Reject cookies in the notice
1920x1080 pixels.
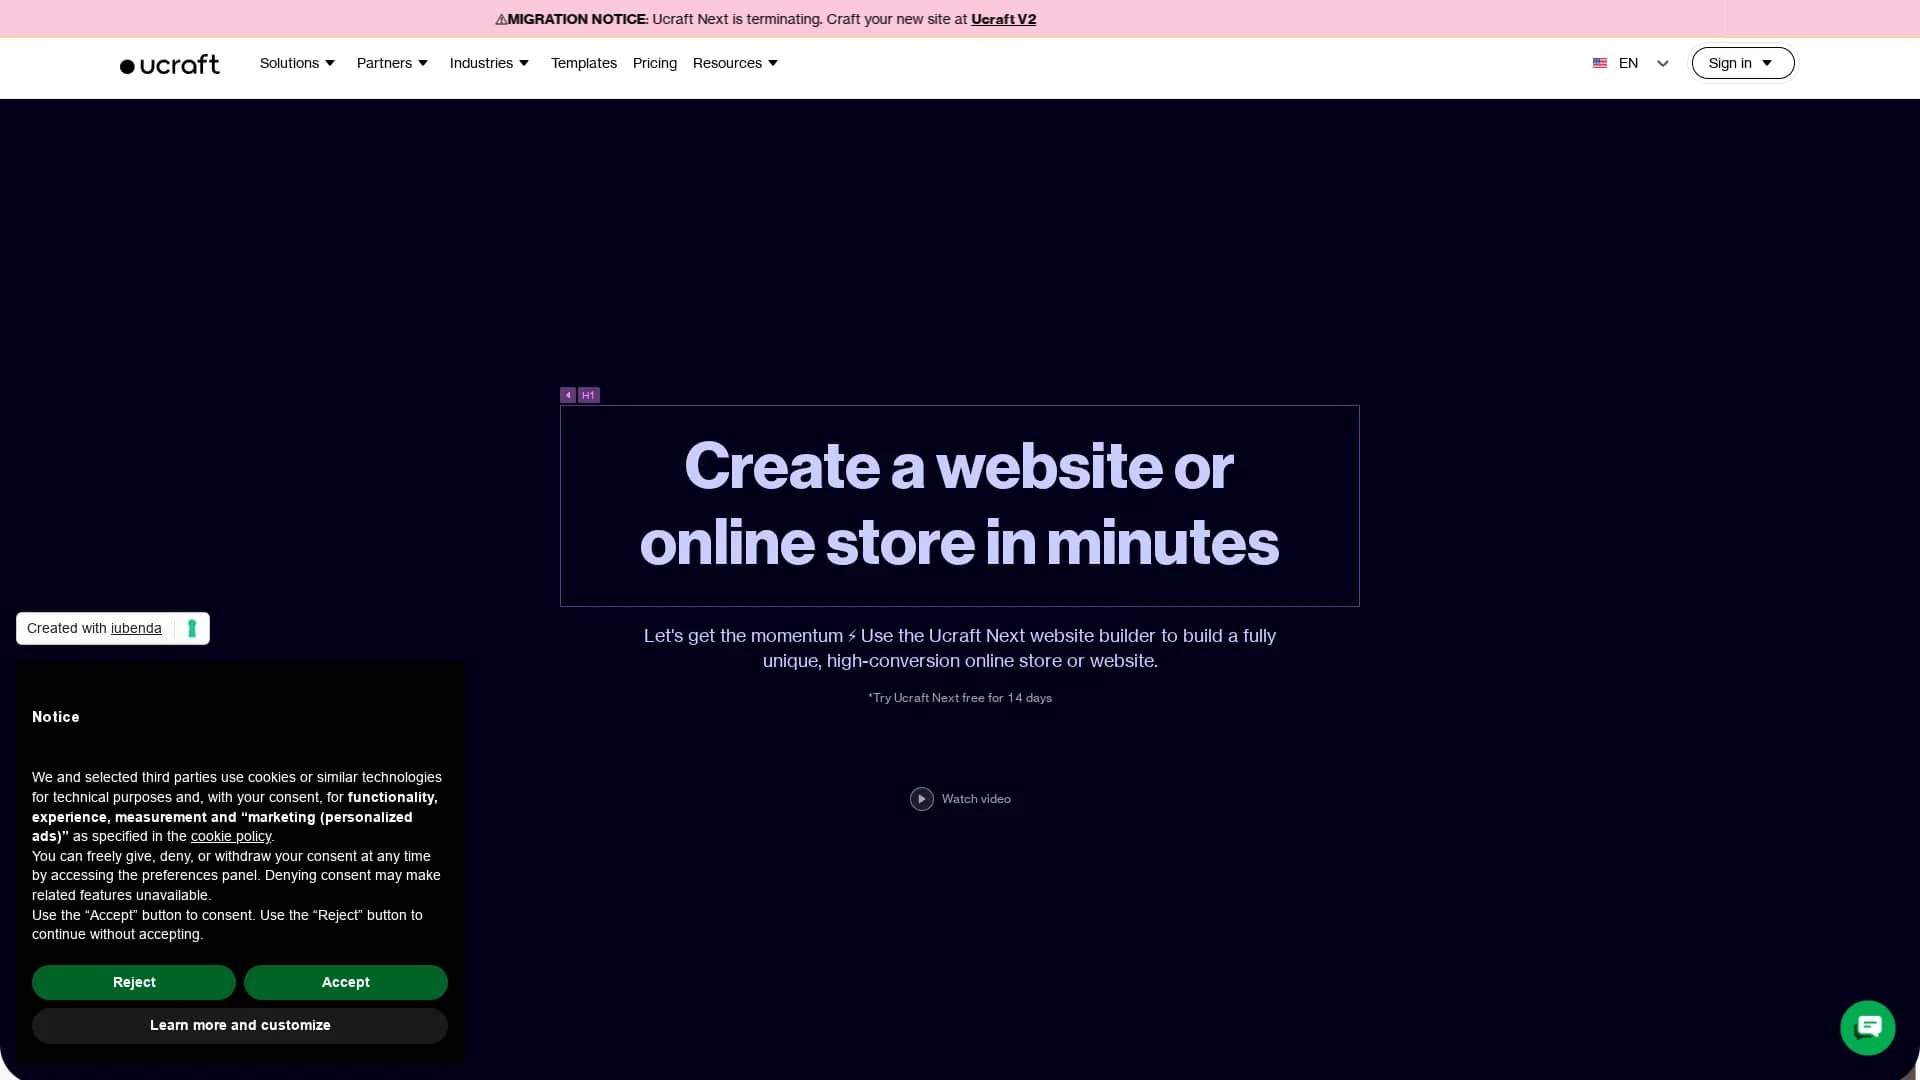click(x=134, y=982)
